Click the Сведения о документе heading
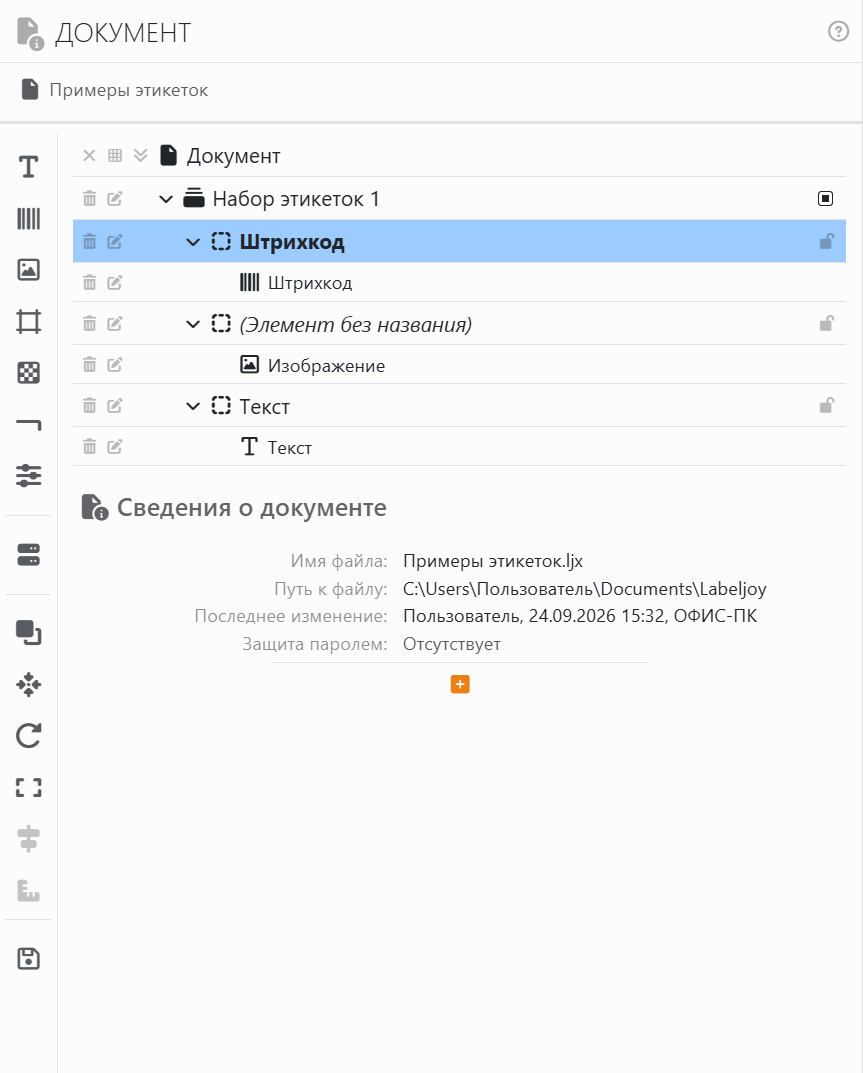Viewport: 863px width, 1073px height. tap(252, 508)
